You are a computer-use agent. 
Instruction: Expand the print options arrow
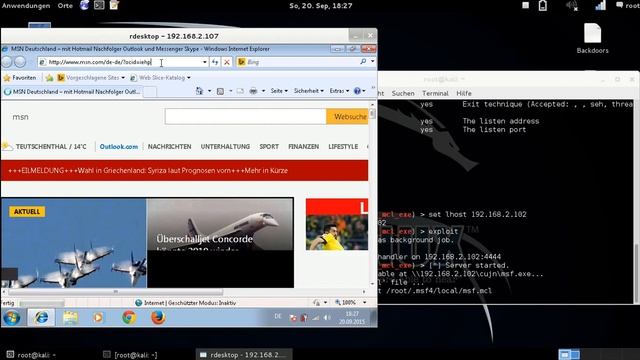coord(263,91)
